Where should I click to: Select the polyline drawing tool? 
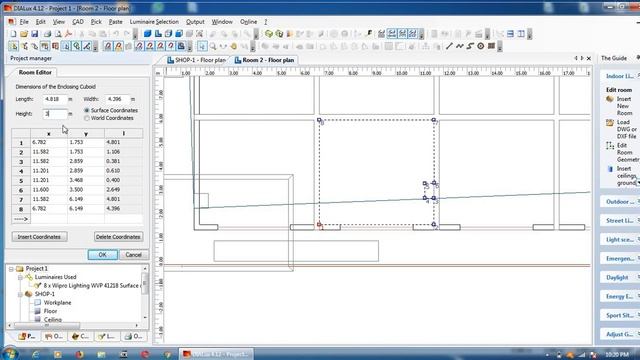point(460,46)
